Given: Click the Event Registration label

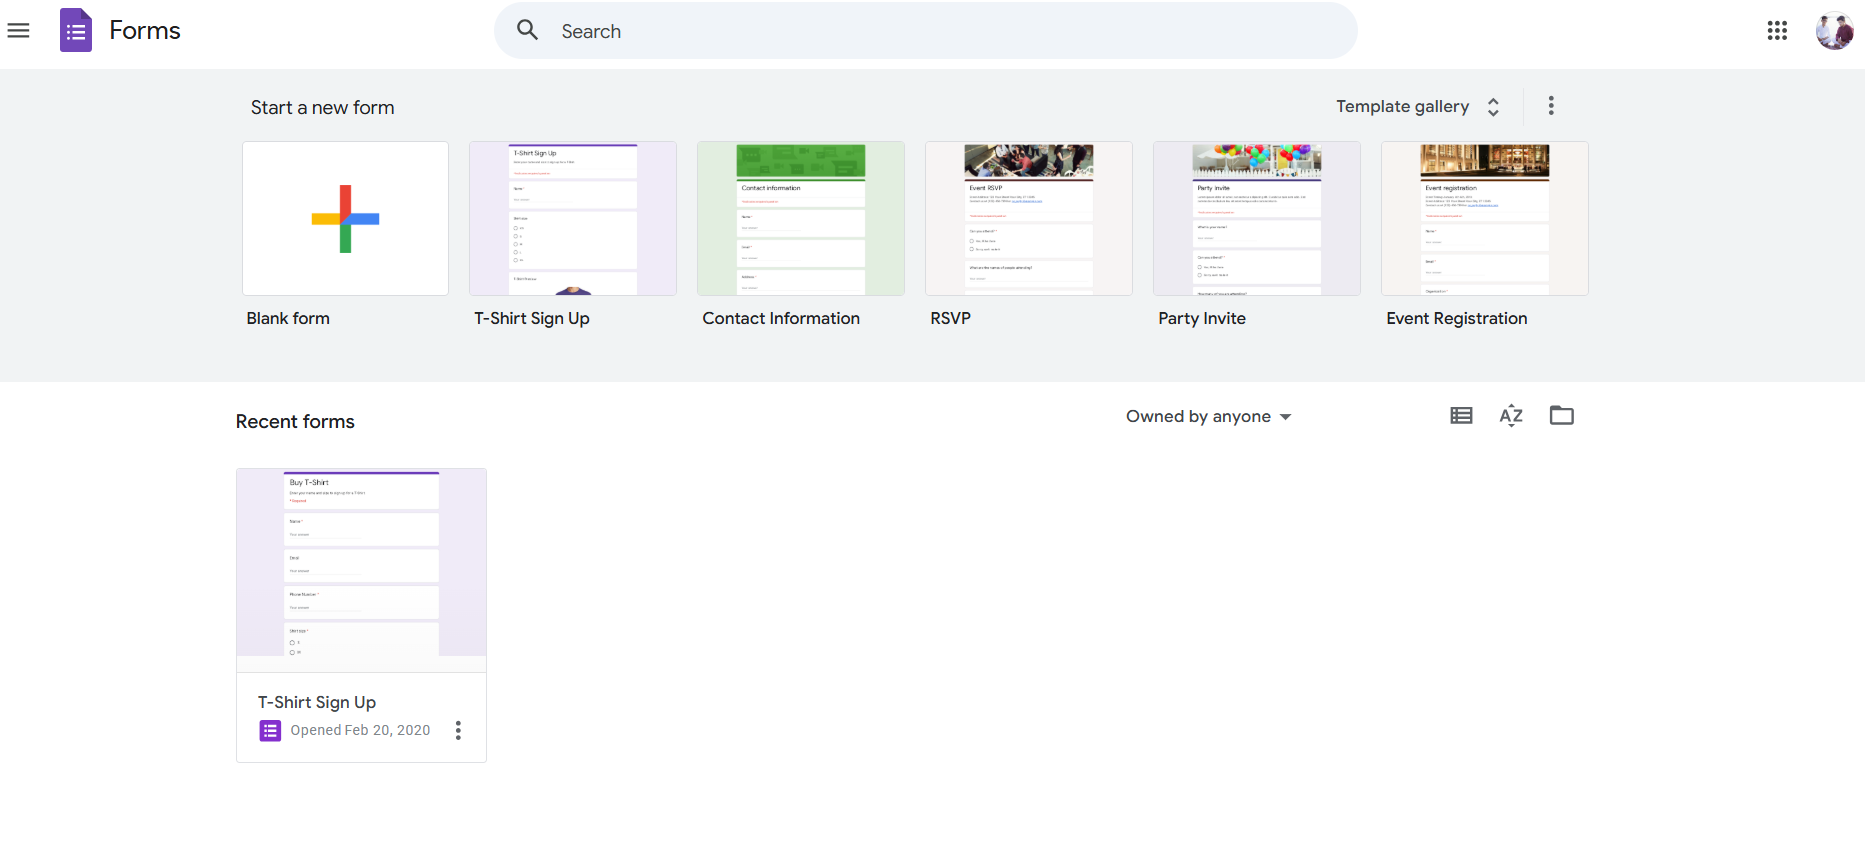Looking at the screenshot, I should [x=1457, y=318].
